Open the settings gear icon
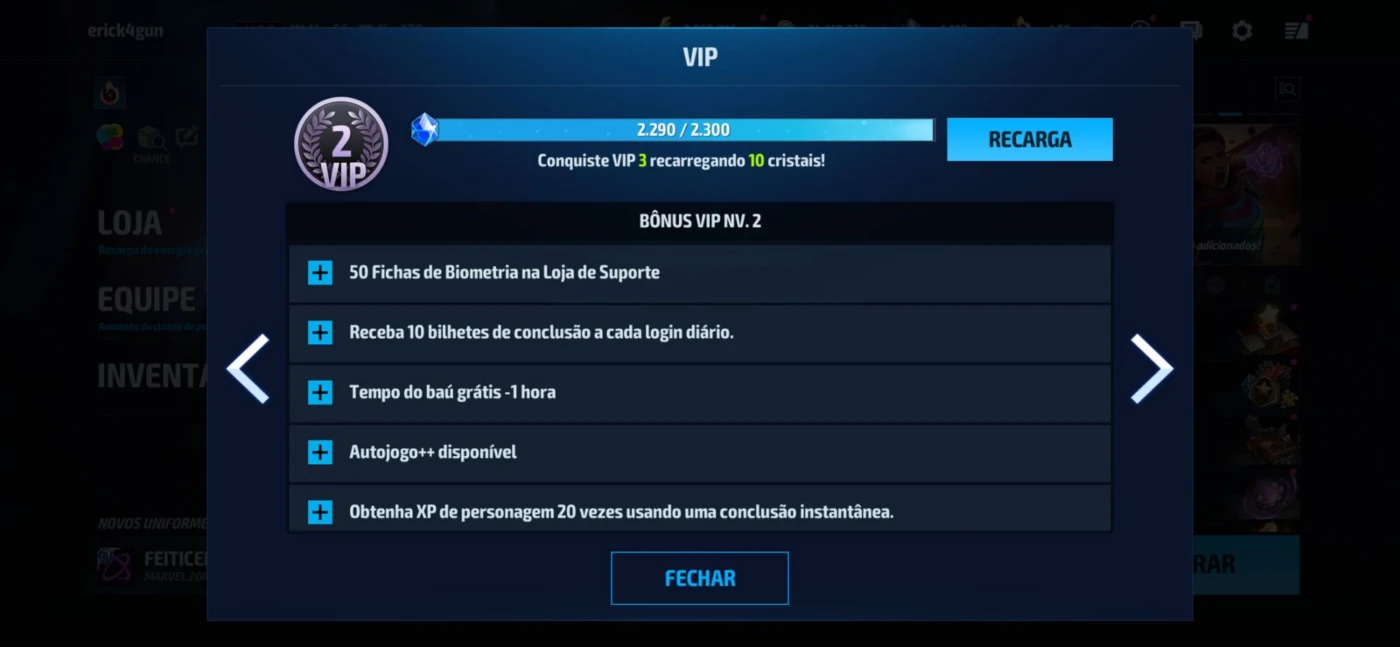This screenshot has height=647, width=1400. (x=1242, y=31)
